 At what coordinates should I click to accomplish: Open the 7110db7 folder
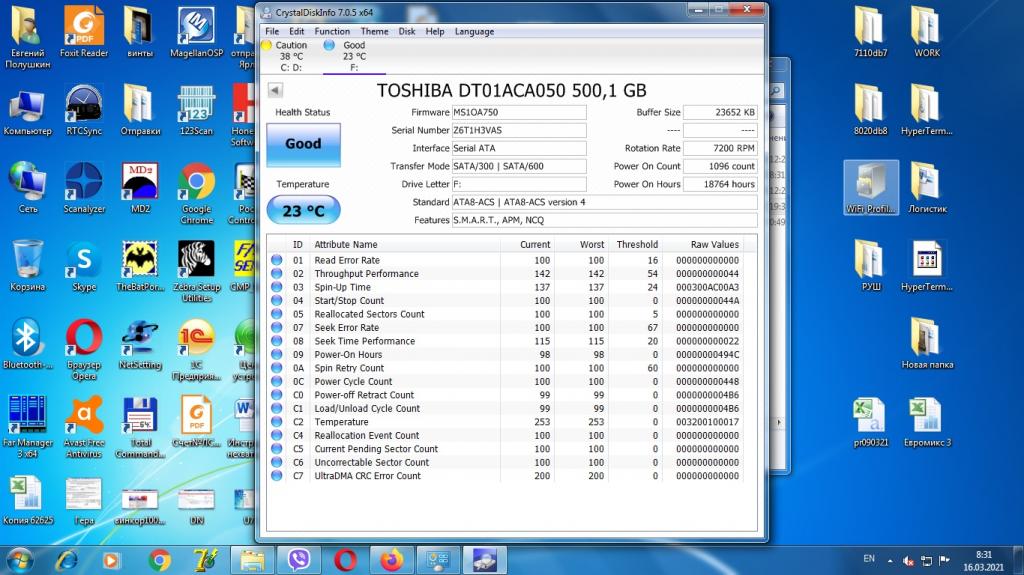pyautogui.click(x=871, y=31)
